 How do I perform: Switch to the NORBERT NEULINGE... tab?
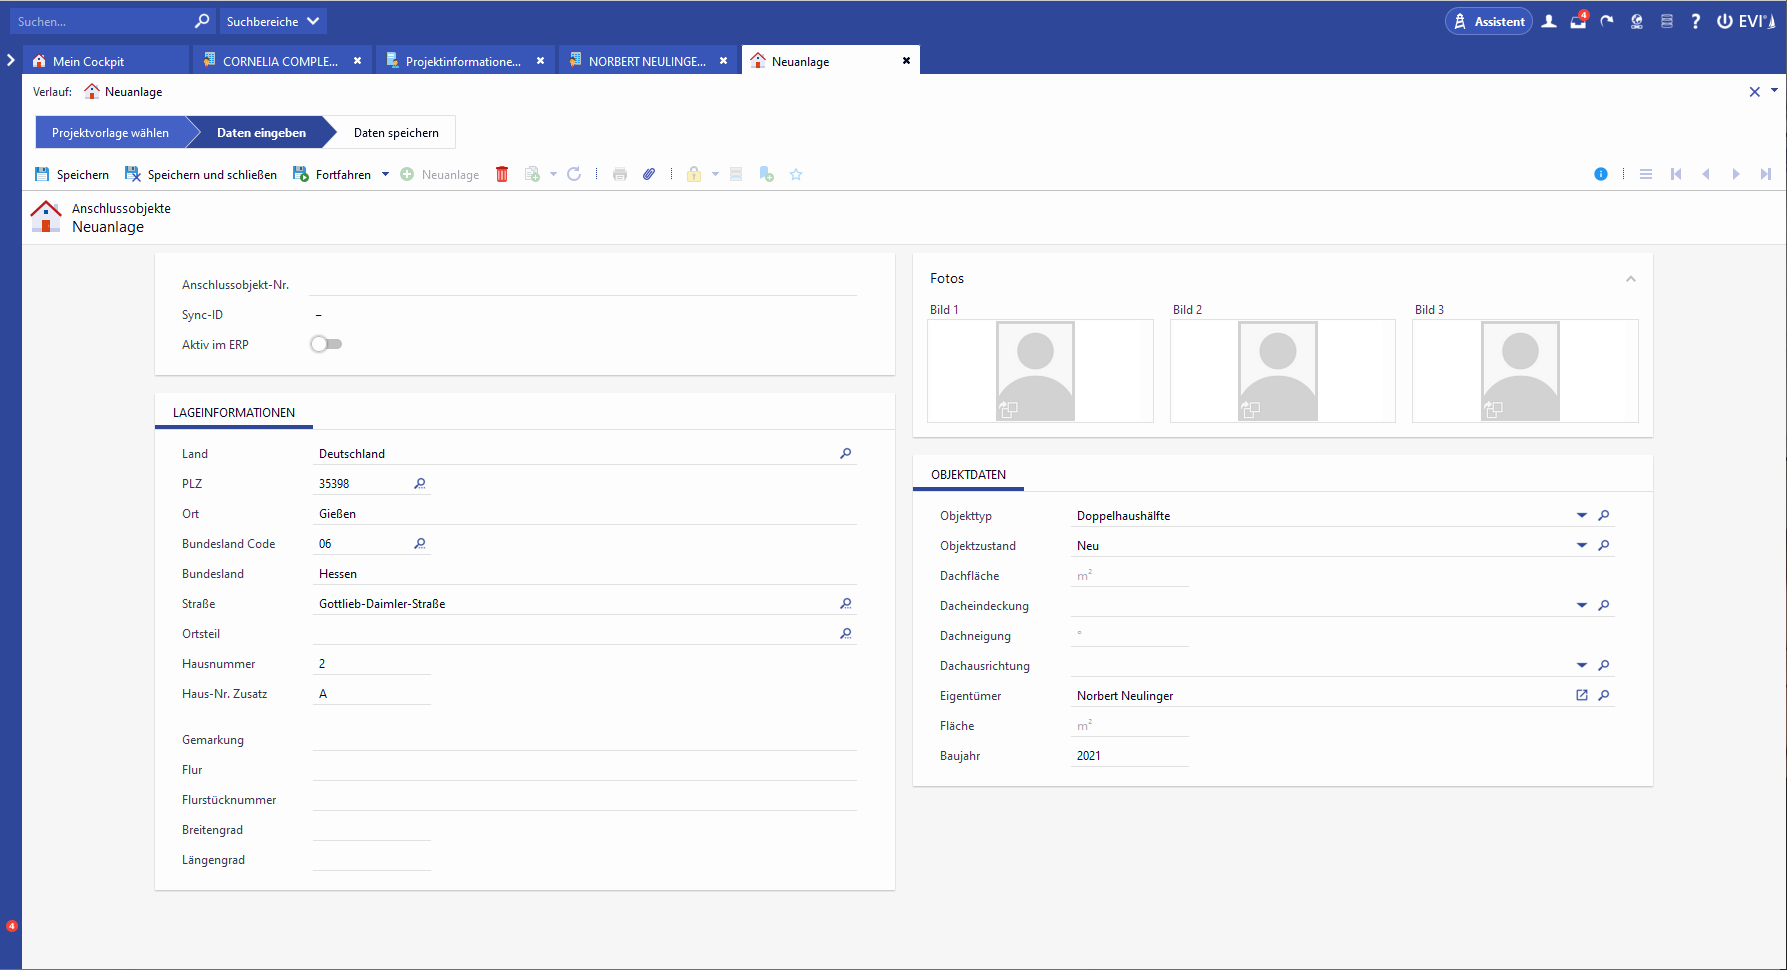tap(646, 61)
